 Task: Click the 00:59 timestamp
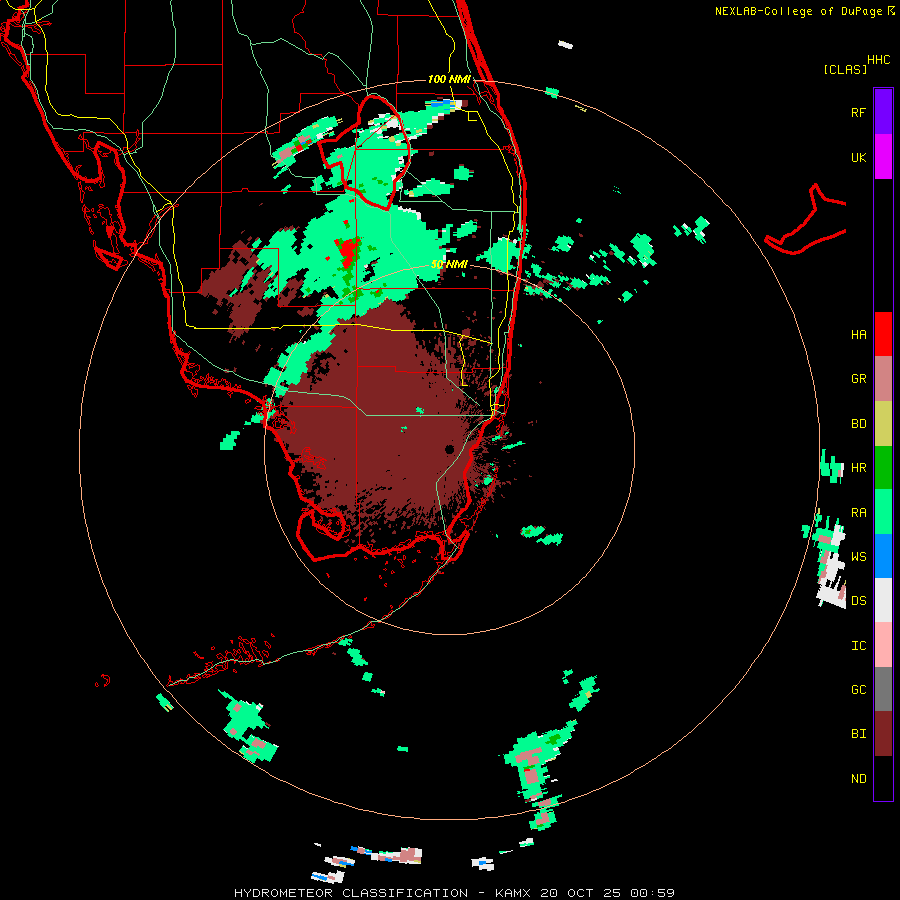652,893
